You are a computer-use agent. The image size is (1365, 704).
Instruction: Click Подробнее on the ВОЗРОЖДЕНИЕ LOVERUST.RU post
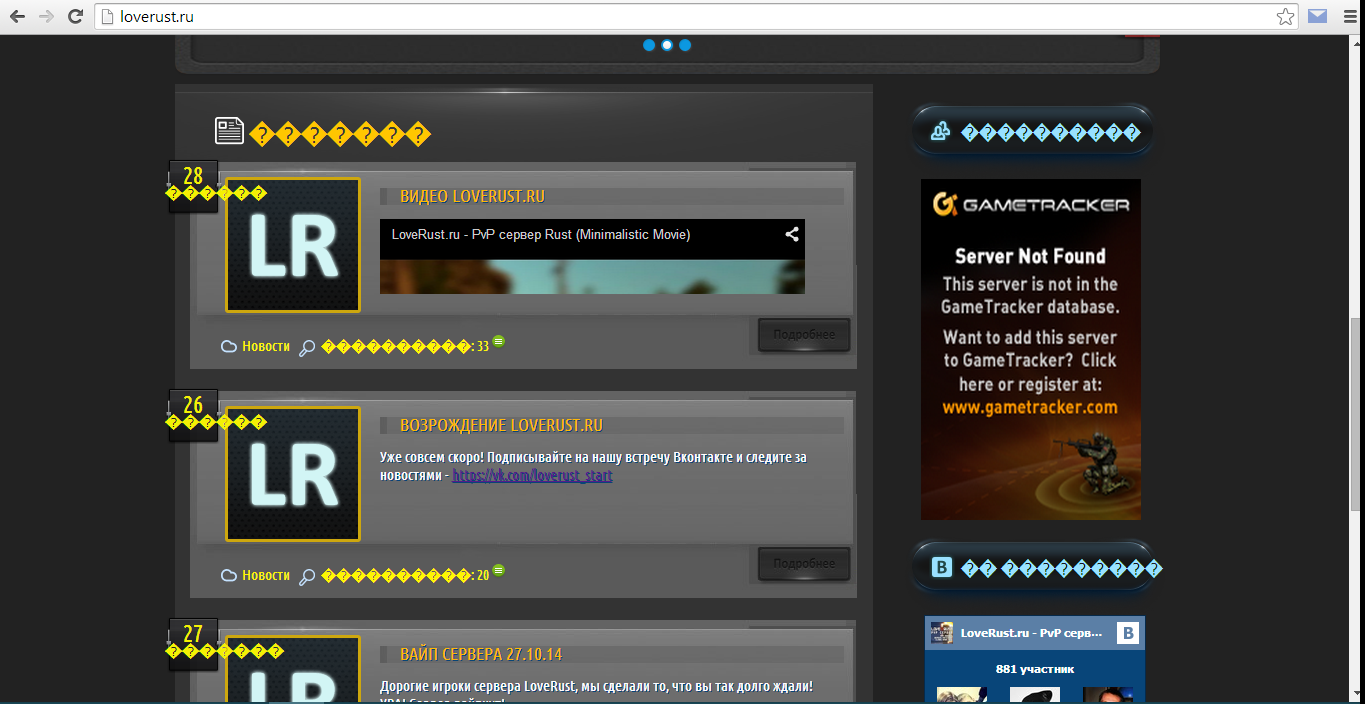(804, 564)
